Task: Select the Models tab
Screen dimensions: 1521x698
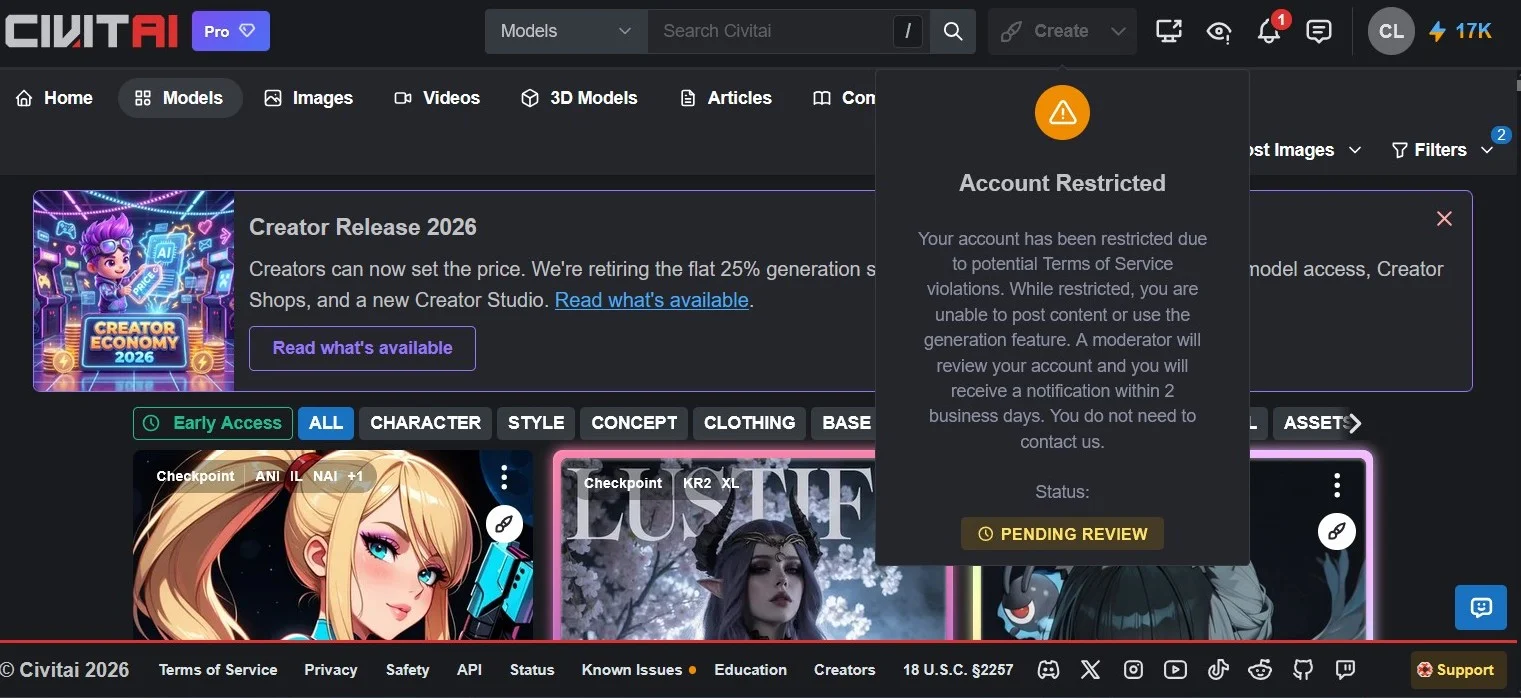Action: pyautogui.click(x=180, y=98)
